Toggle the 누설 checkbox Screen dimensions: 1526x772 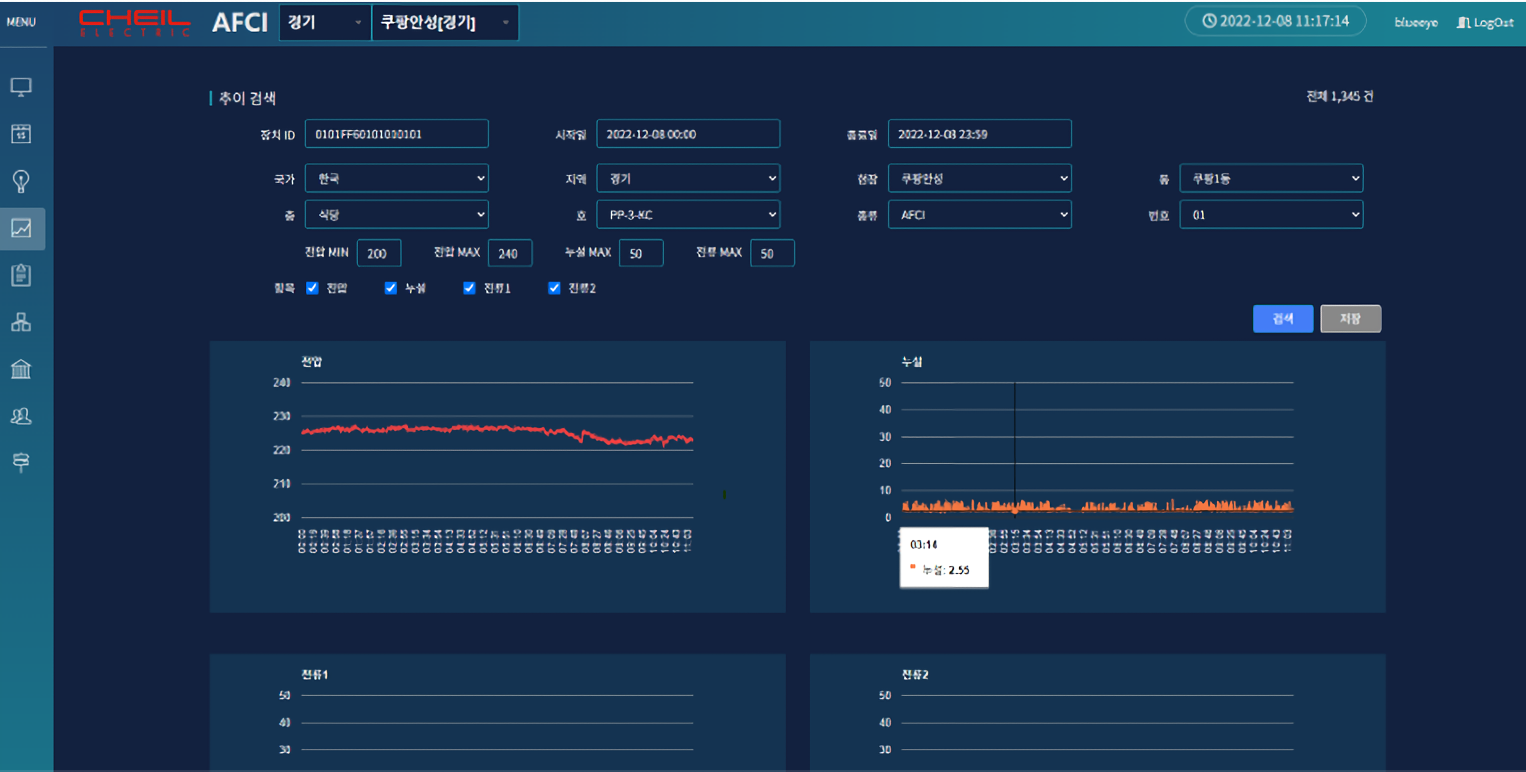pyautogui.click(x=391, y=288)
